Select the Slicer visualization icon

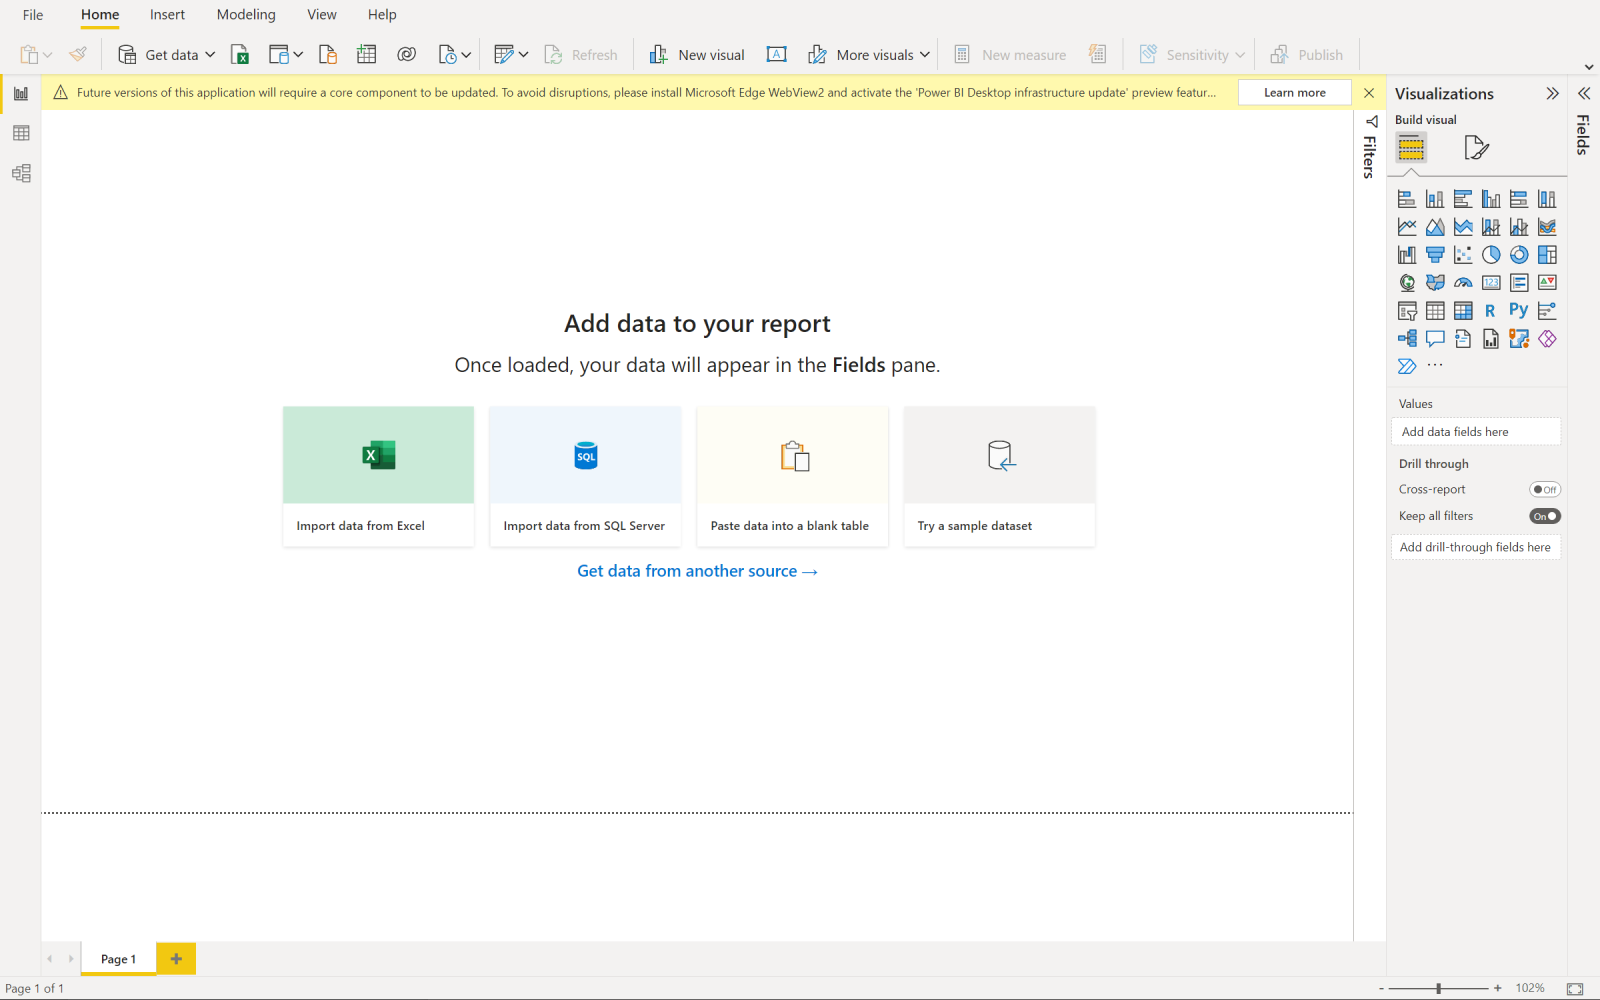click(x=1407, y=310)
